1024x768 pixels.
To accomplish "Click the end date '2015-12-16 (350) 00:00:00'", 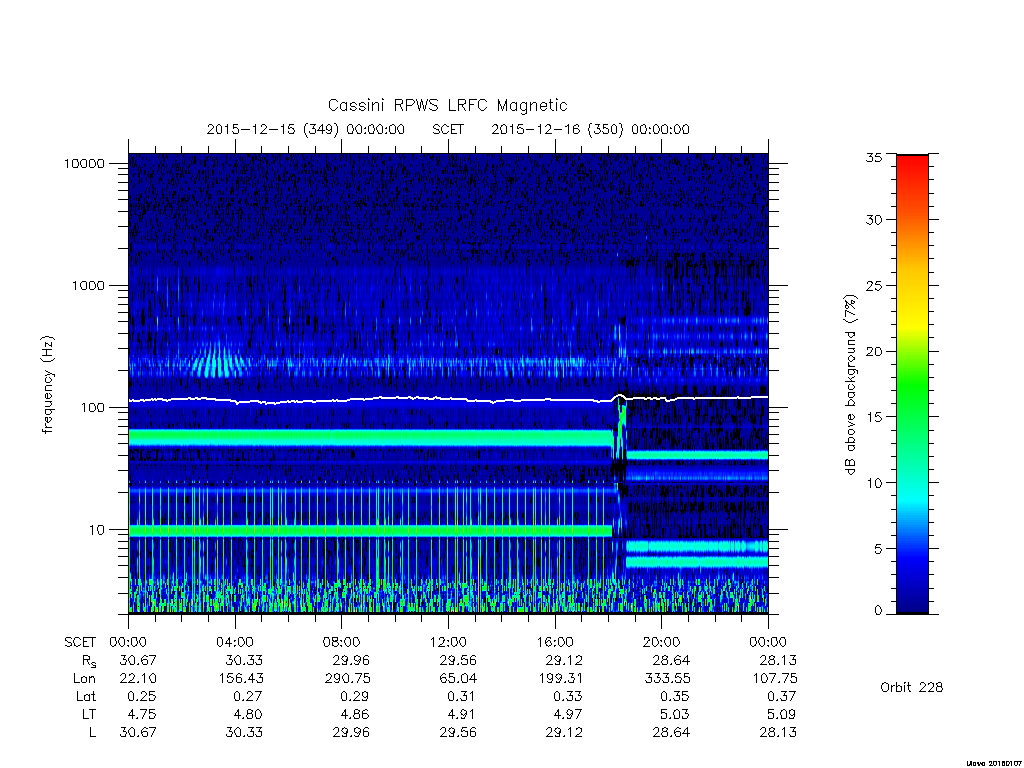I will [x=590, y=129].
